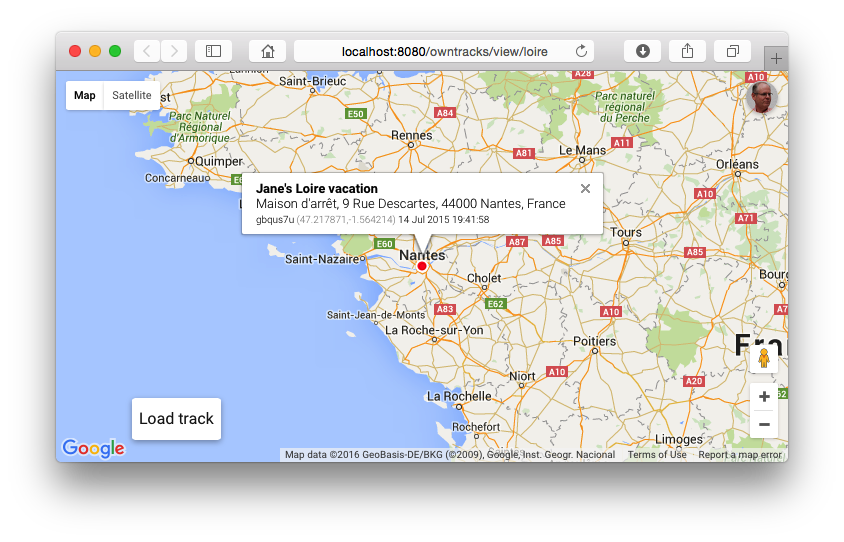Click the Load track button
844x542 pixels.
[x=177, y=419]
